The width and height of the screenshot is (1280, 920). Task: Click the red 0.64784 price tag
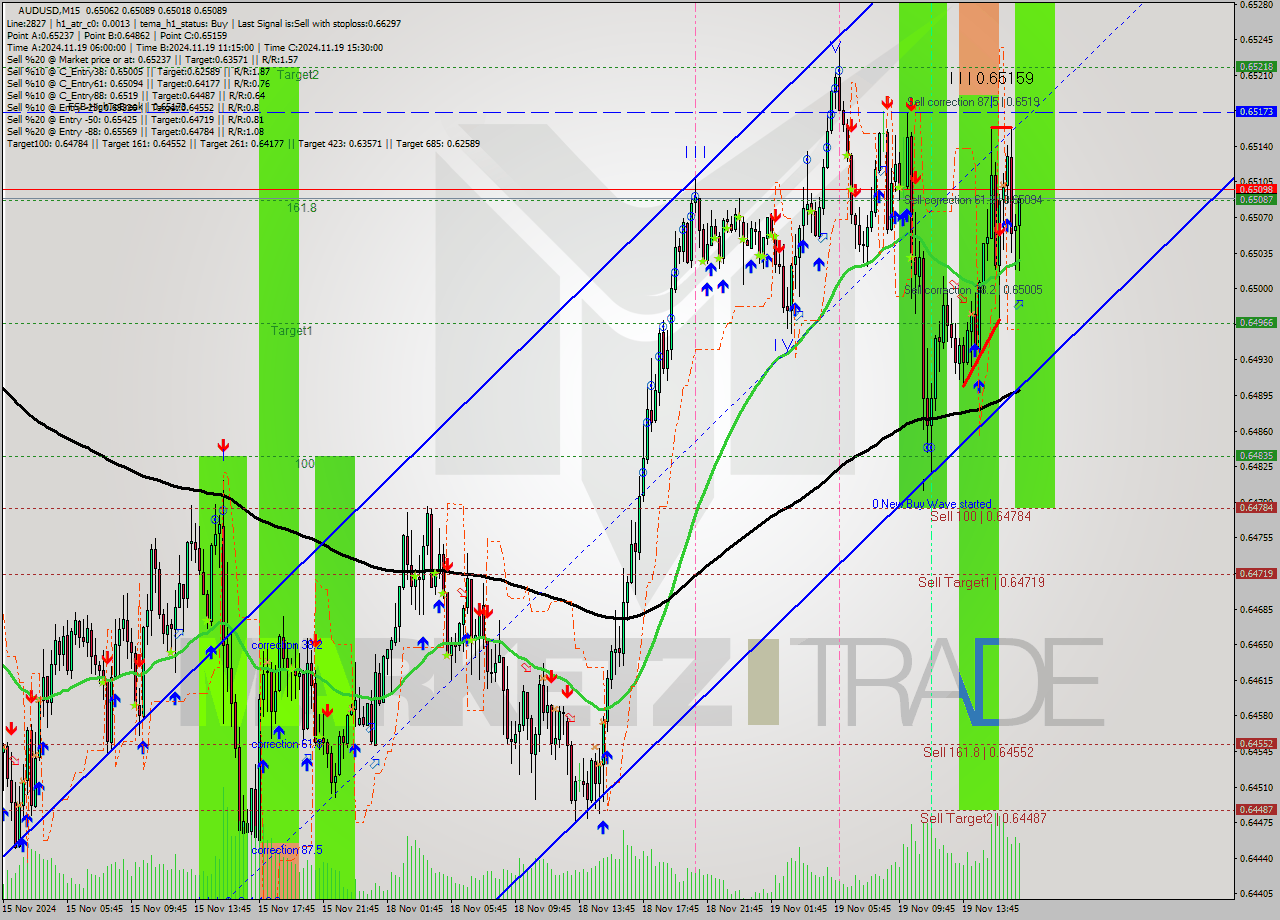(x=1255, y=508)
